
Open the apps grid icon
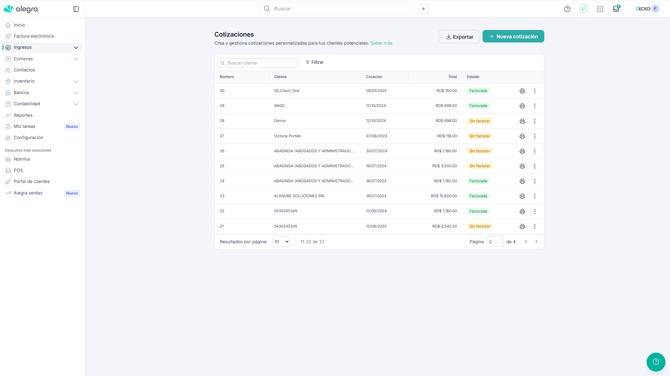(x=600, y=9)
